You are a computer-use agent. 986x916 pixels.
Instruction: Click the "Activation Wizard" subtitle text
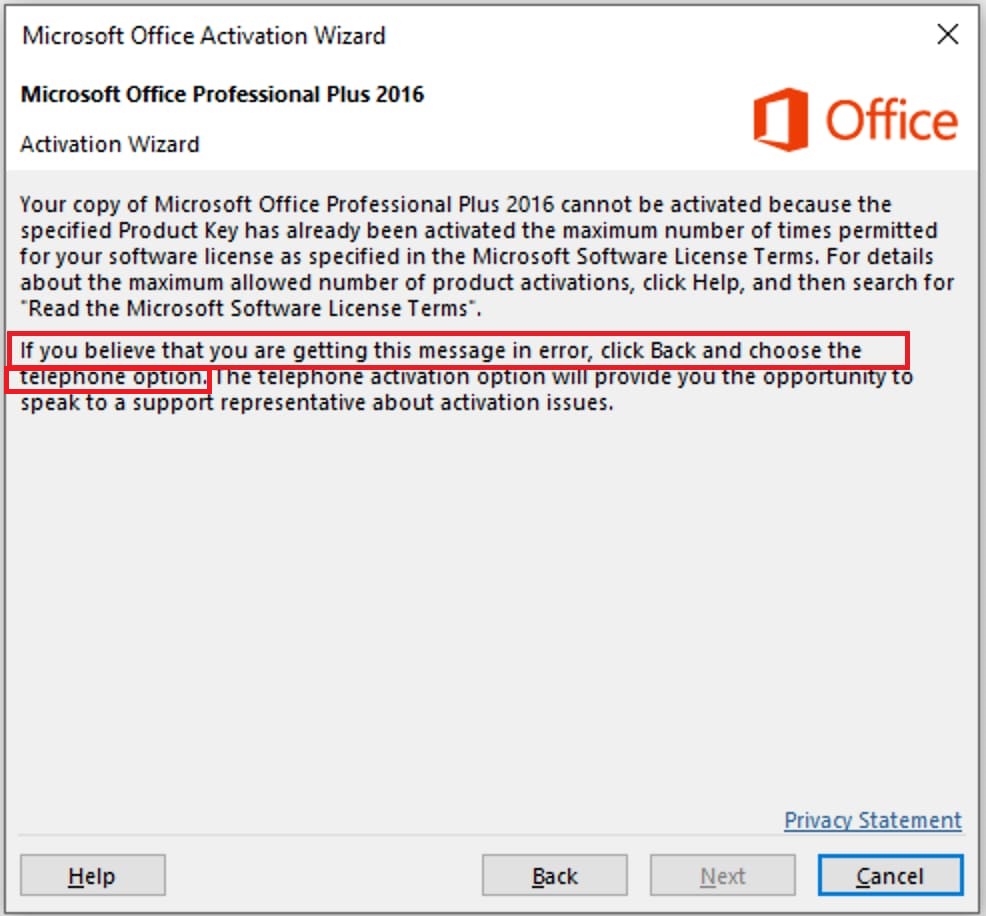pyautogui.click(x=110, y=144)
